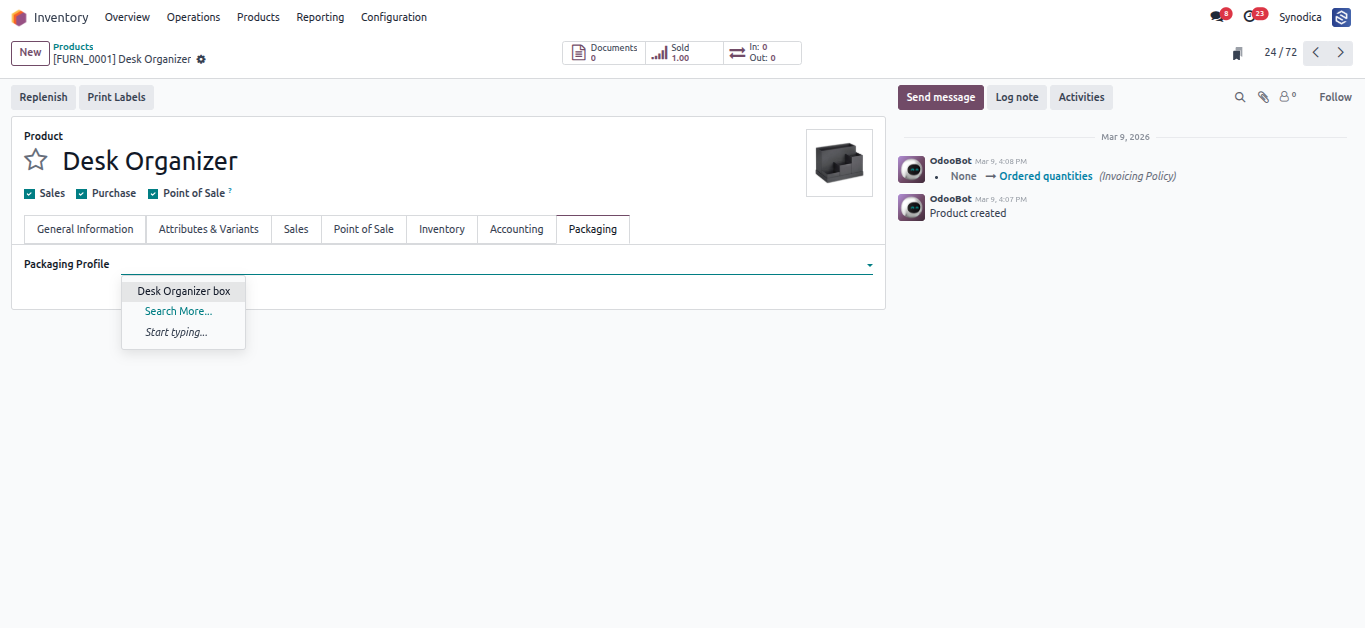The image size is (1365, 628).
Task: Uncheck the Purchase checkbox
Action: point(82,194)
